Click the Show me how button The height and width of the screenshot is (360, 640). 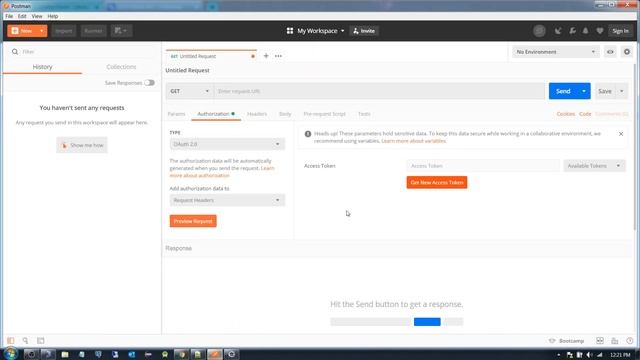(82, 145)
